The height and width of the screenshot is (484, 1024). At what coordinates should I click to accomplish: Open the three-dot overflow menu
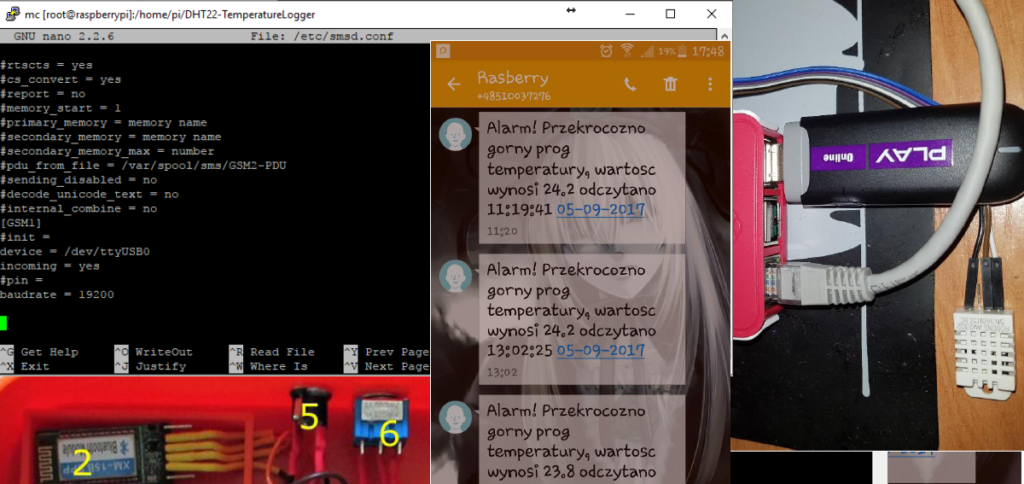click(710, 85)
